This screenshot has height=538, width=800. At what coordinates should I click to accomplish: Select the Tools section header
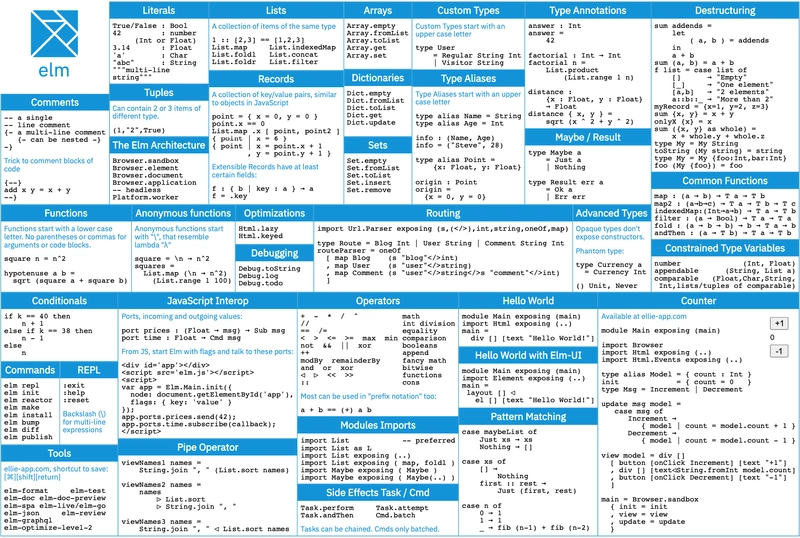[x=59, y=453]
